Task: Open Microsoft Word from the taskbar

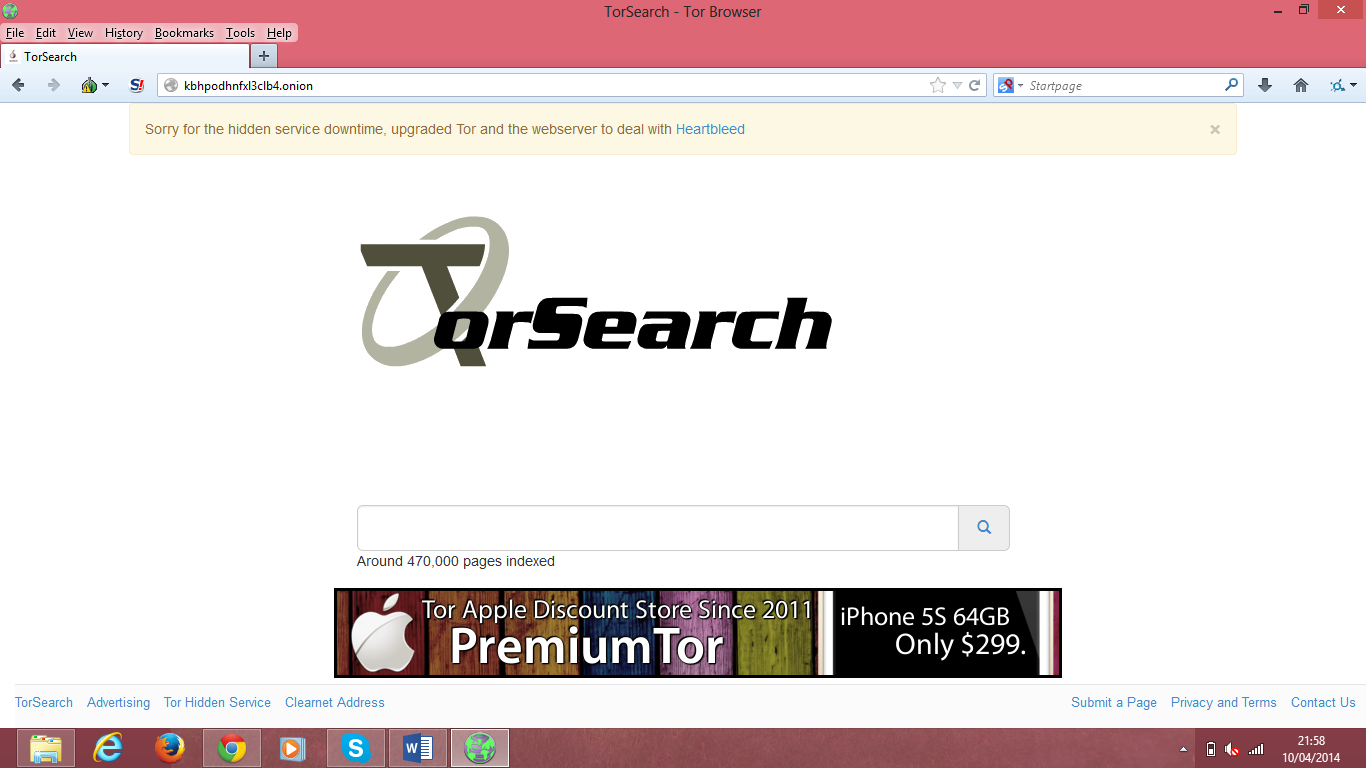Action: pyautogui.click(x=417, y=747)
